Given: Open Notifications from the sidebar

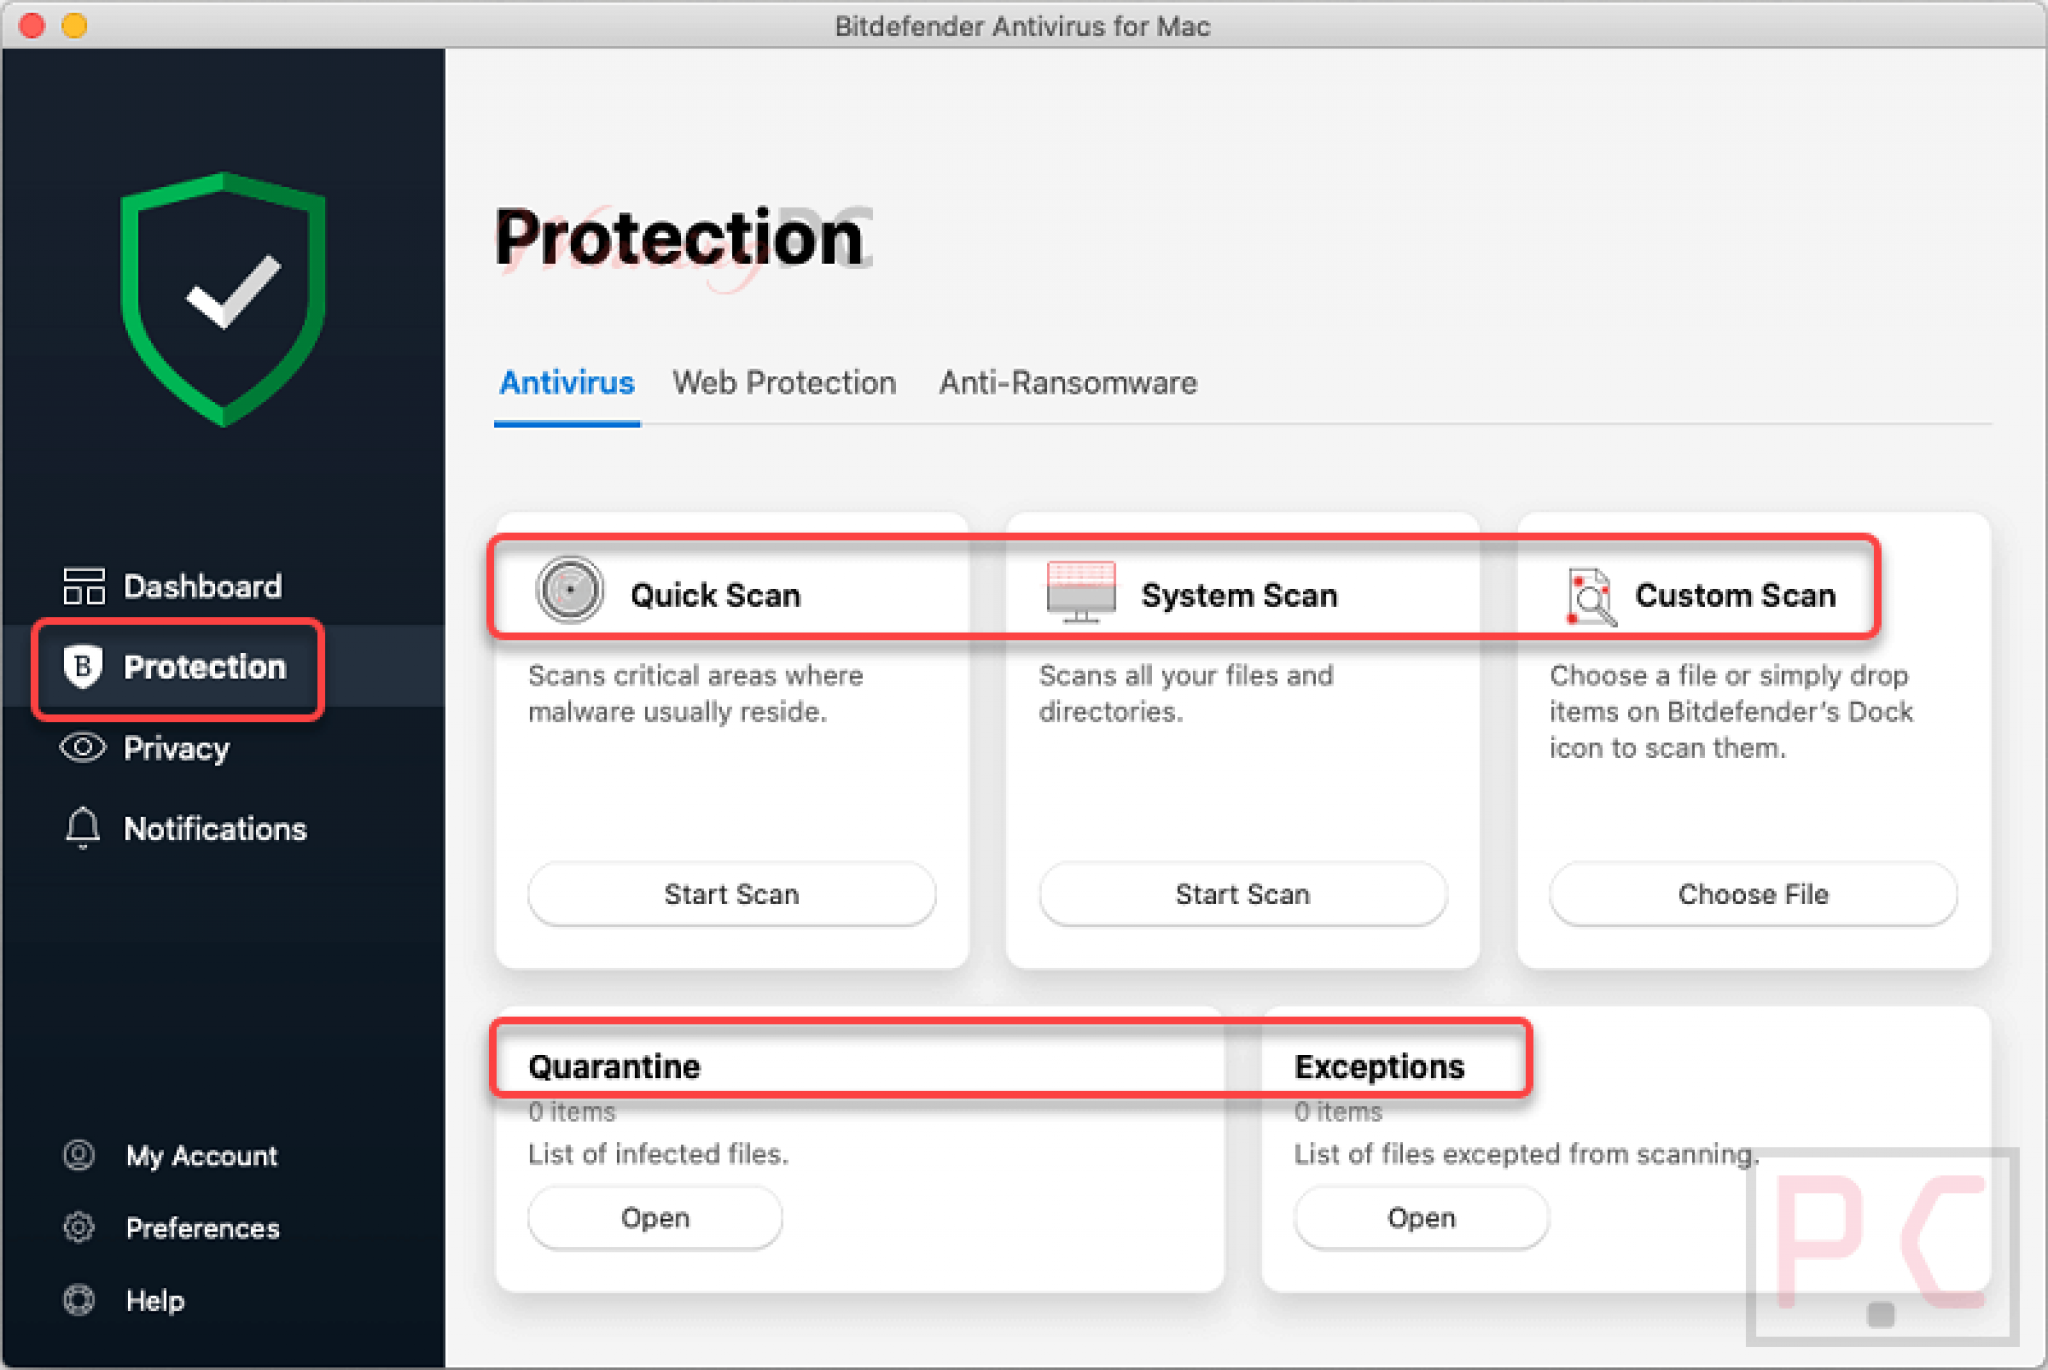Looking at the screenshot, I should [215, 829].
